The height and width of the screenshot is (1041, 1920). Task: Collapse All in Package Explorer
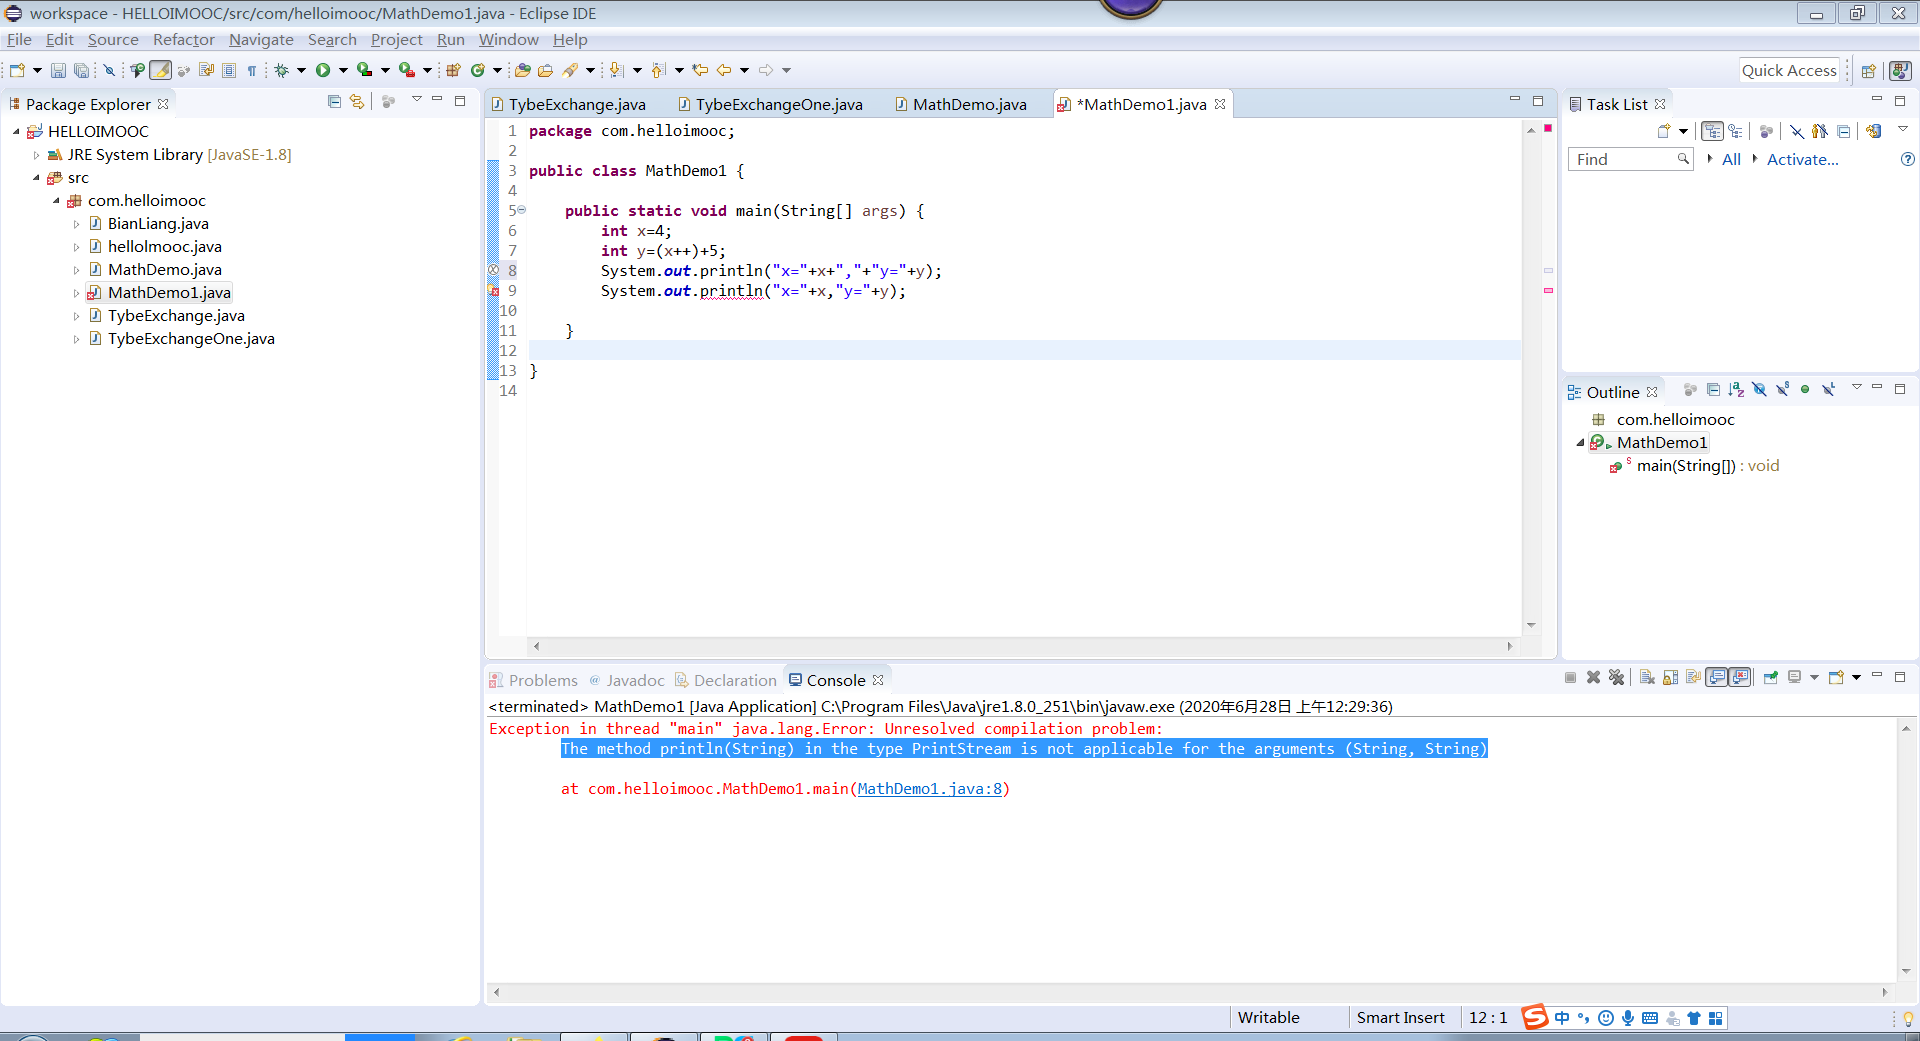coord(334,102)
